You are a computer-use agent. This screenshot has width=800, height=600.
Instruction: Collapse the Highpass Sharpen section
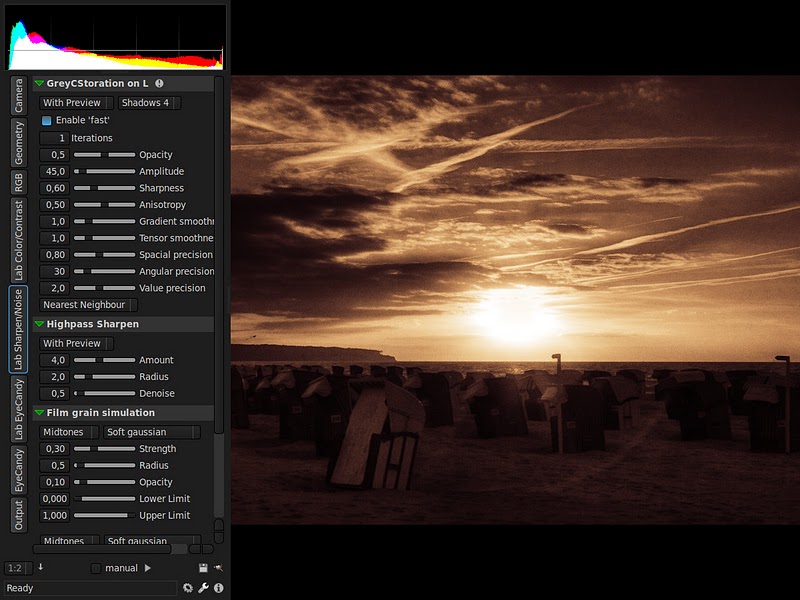[x=39, y=324]
